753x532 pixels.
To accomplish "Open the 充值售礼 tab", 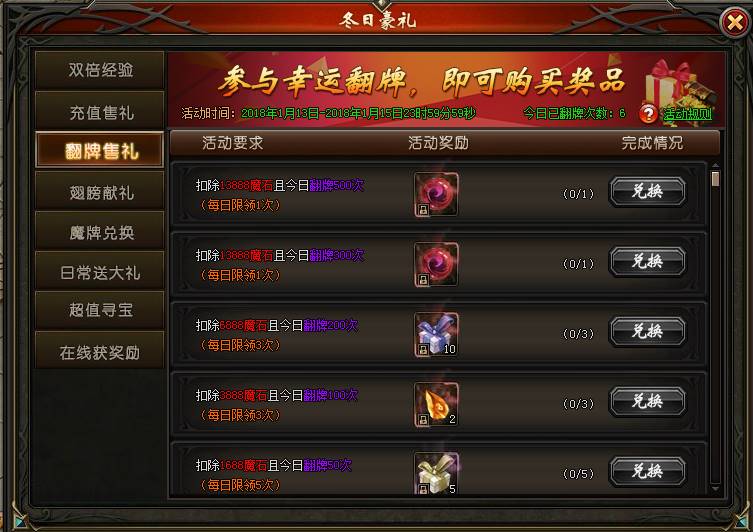I will click(x=100, y=112).
